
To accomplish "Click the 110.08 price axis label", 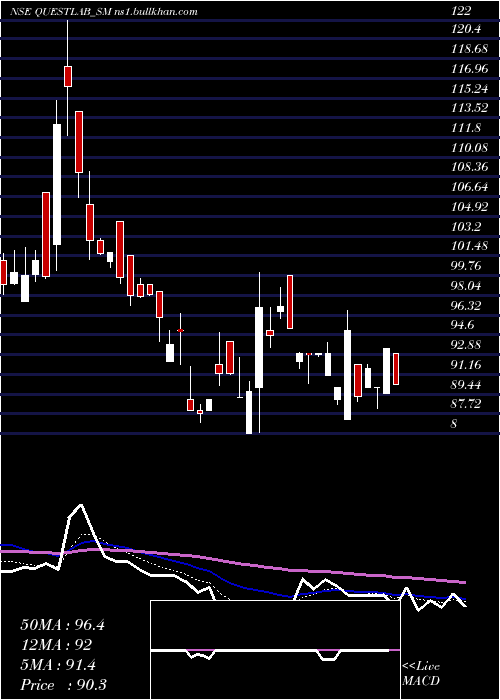I will pyautogui.click(x=469, y=148).
